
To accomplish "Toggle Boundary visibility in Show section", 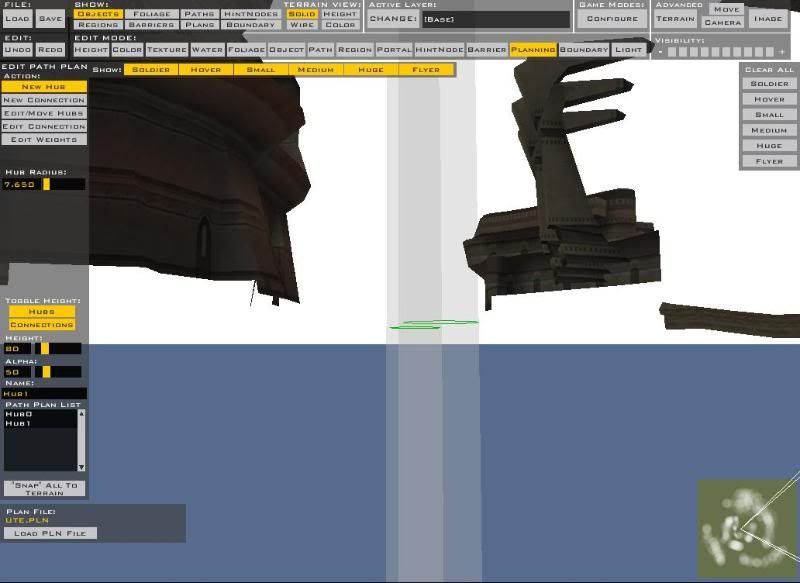I will [251, 24].
